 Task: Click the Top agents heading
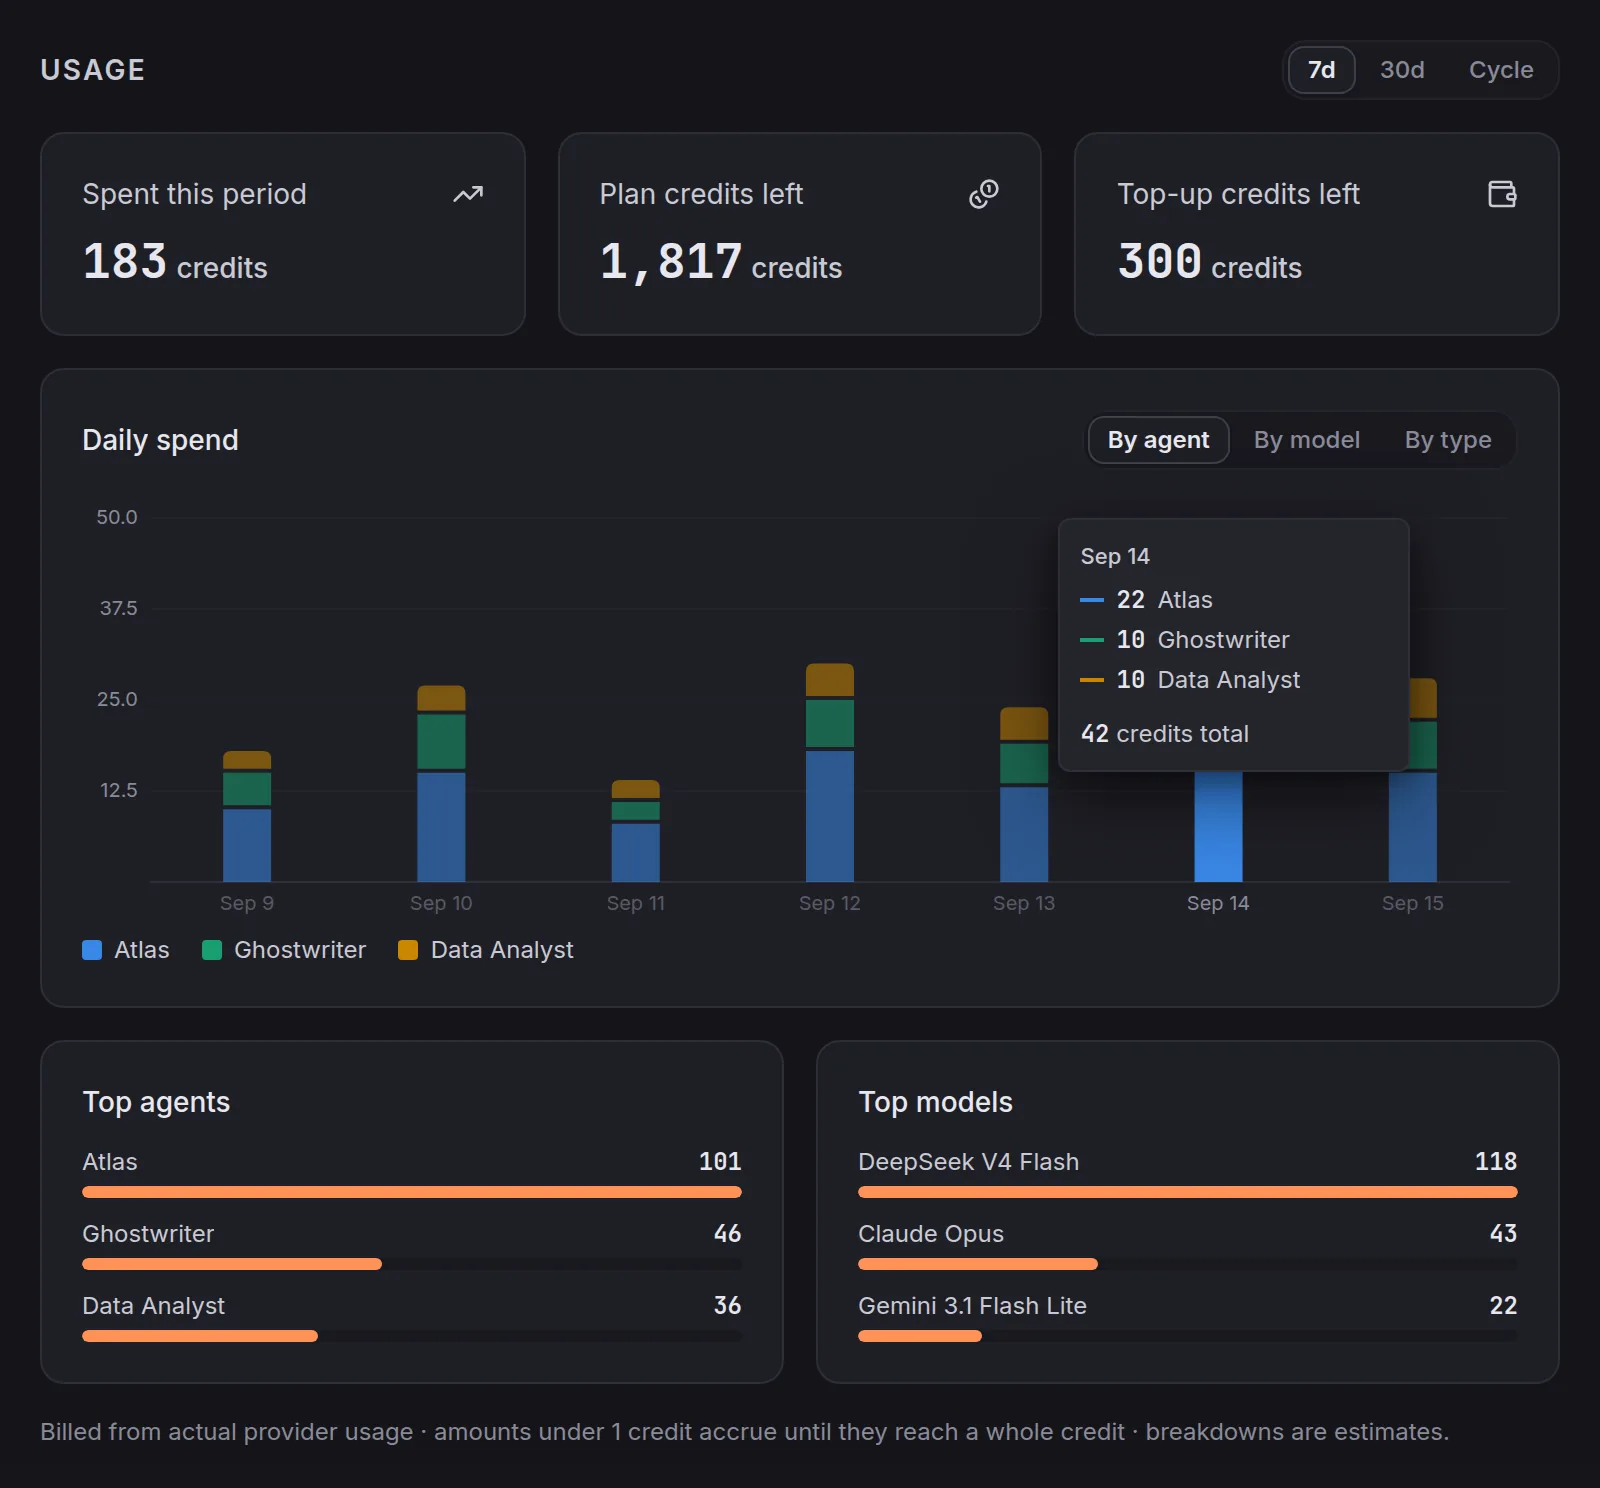pyautogui.click(x=156, y=1102)
